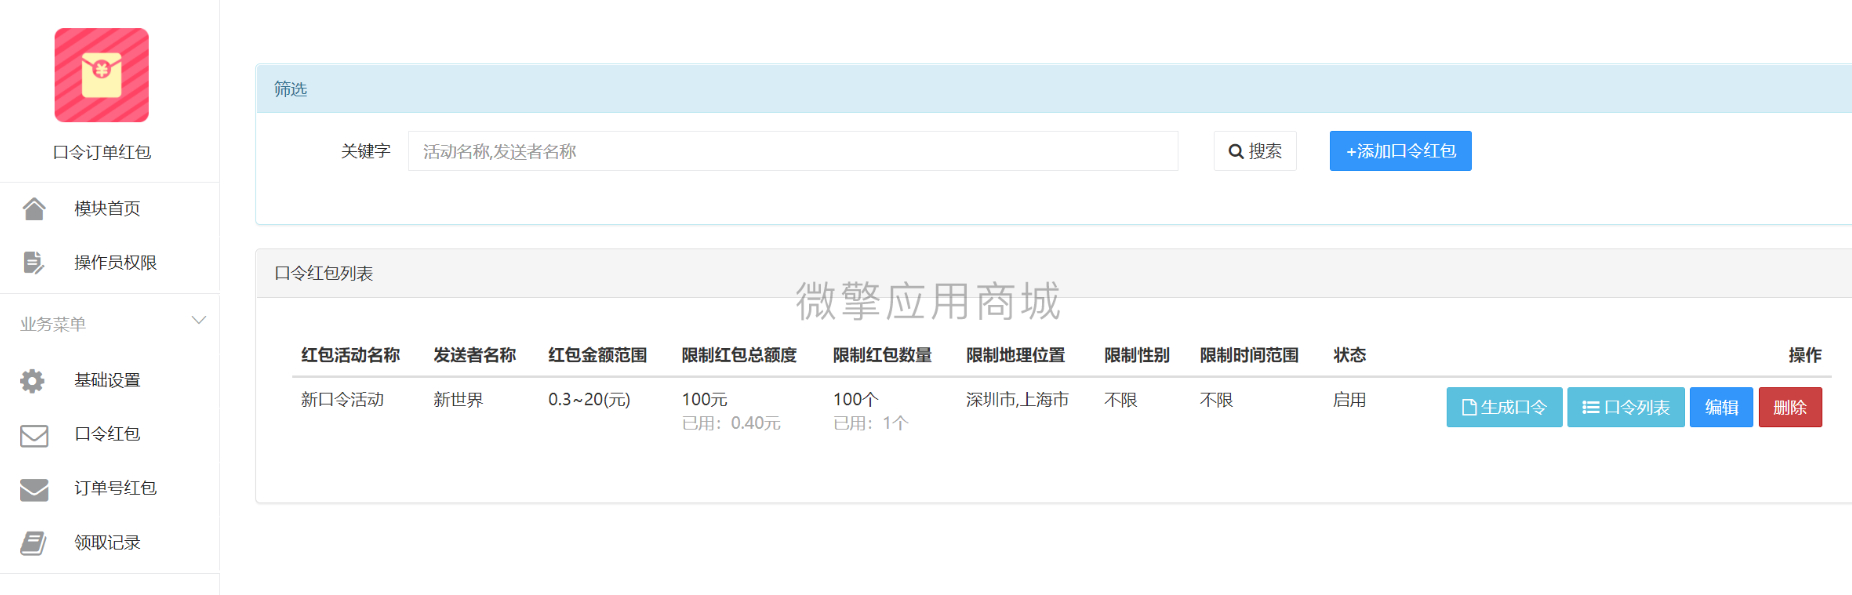Image resolution: width=1852 pixels, height=595 pixels.
Task: View 领取记录 records
Action: (107, 542)
